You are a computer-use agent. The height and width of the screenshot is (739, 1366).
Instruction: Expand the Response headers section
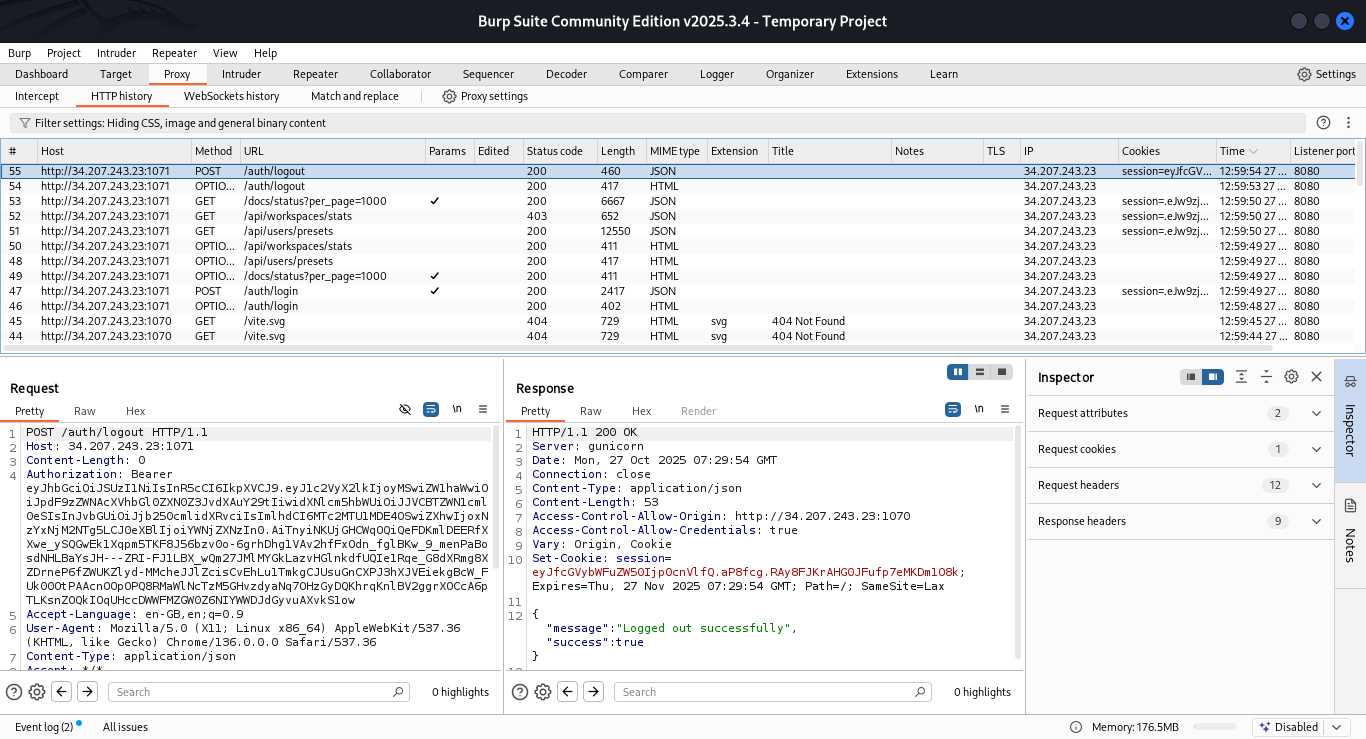(x=1317, y=521)
